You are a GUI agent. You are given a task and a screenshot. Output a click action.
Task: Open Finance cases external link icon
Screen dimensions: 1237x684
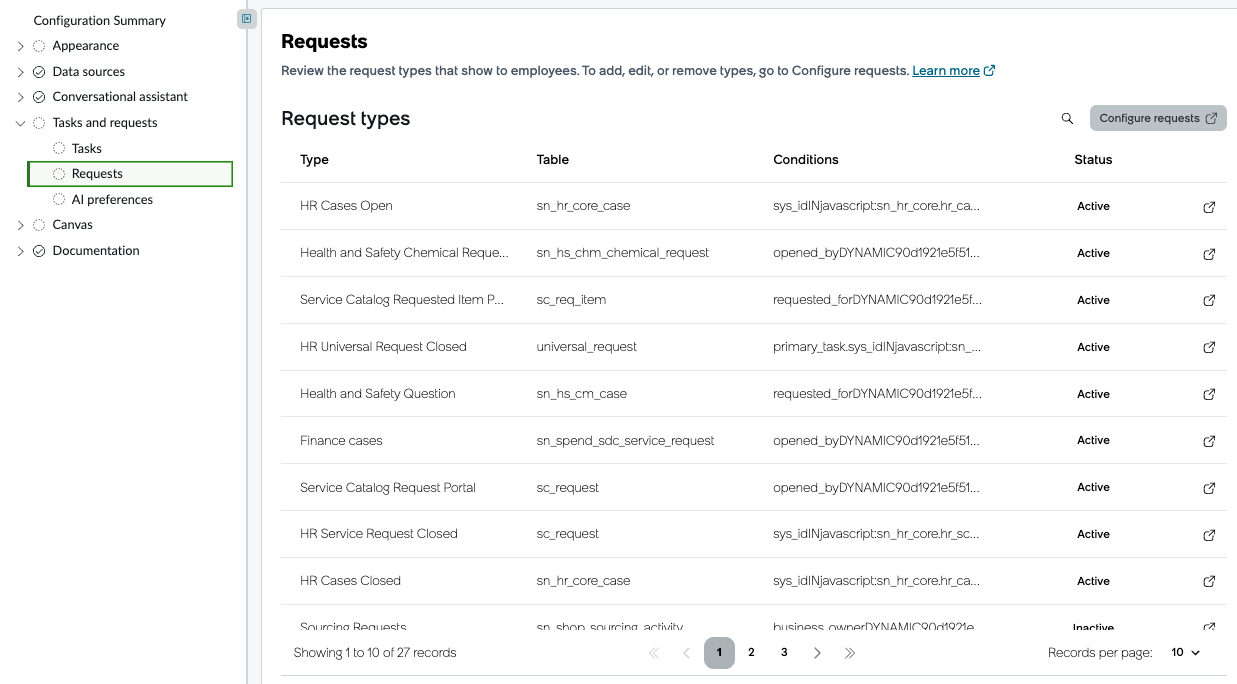[x=1209, y=441]
